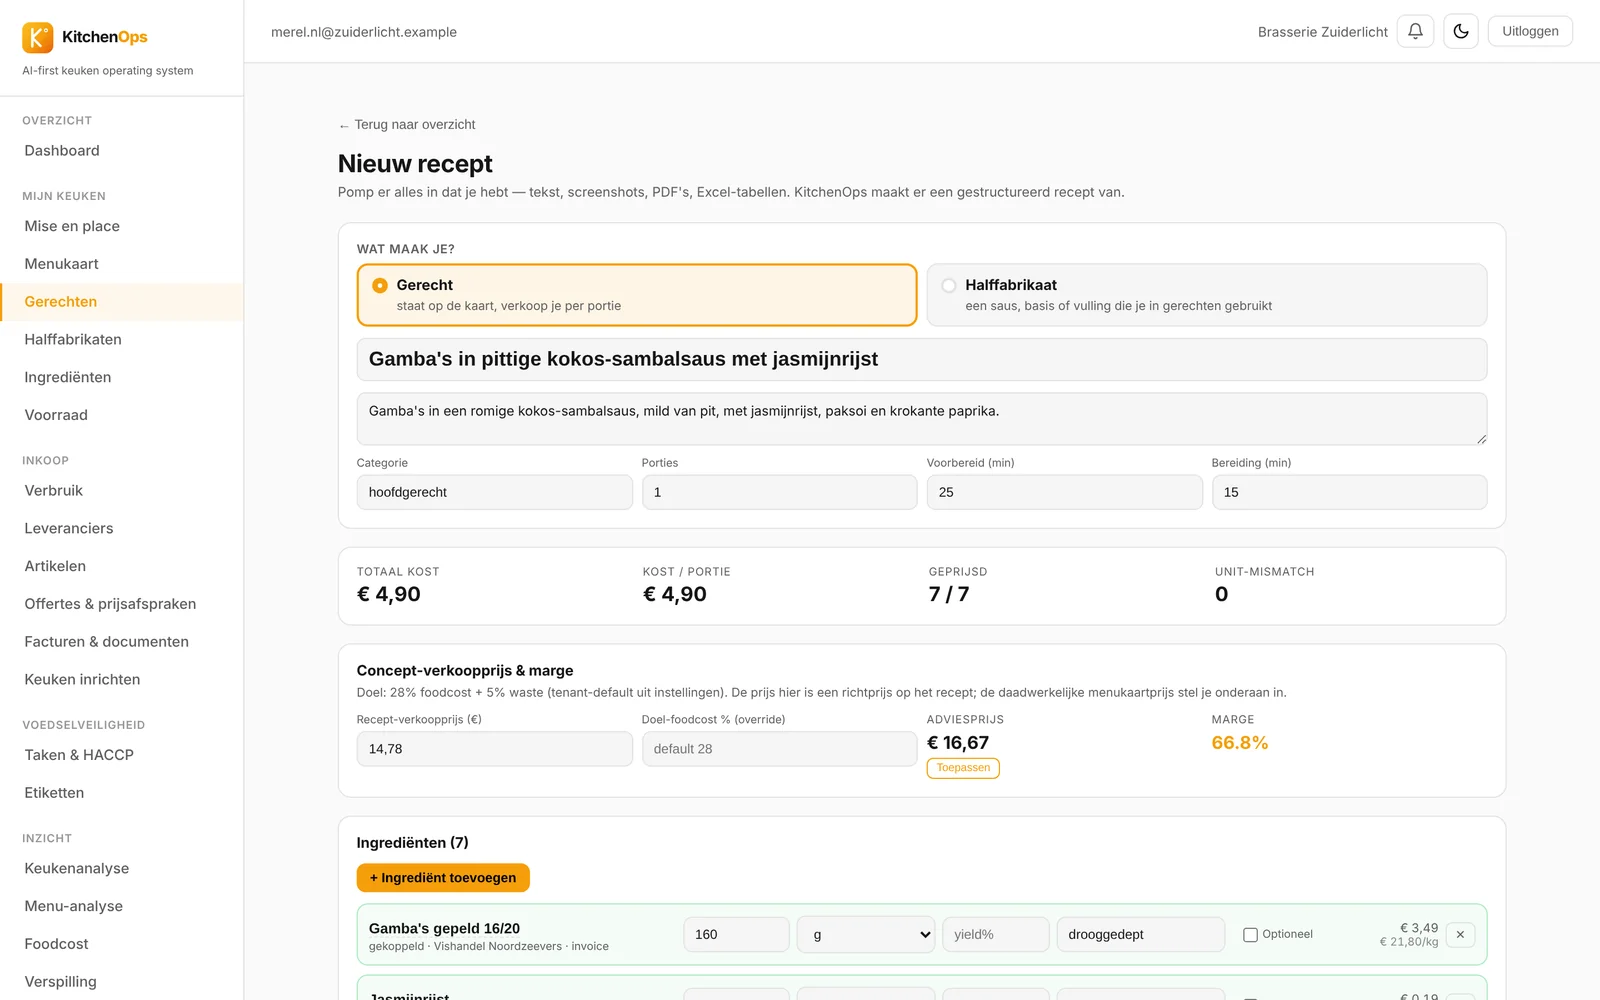
Task: Click the Doel-foodcost % override field
Action: 779,749
